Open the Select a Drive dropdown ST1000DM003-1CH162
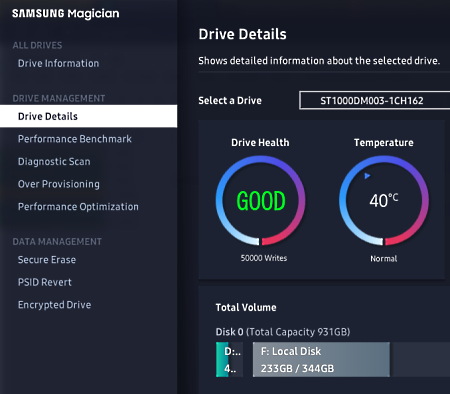This screenshot has height=394, width=450. click(375, 100)
